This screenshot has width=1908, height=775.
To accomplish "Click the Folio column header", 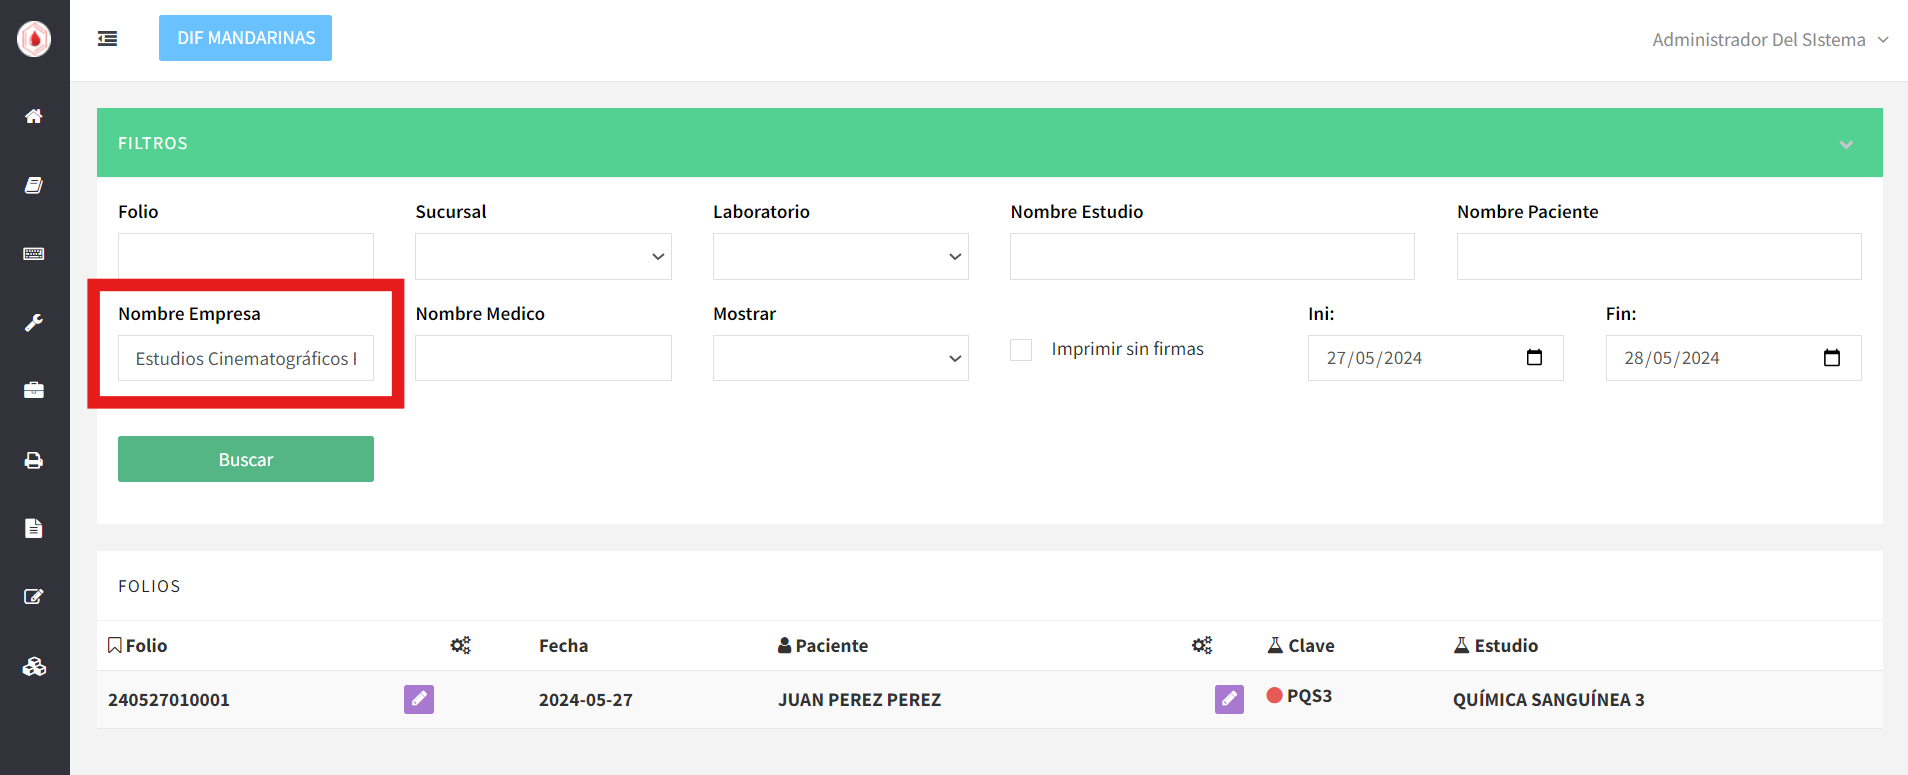I will pos(137,646).
